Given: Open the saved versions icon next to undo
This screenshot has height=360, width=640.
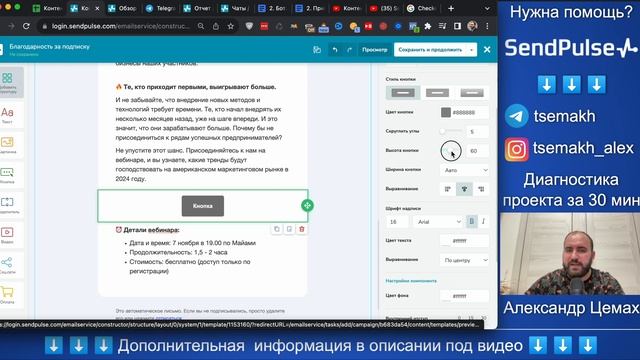Looking at the screenshot, I should 317,50.
